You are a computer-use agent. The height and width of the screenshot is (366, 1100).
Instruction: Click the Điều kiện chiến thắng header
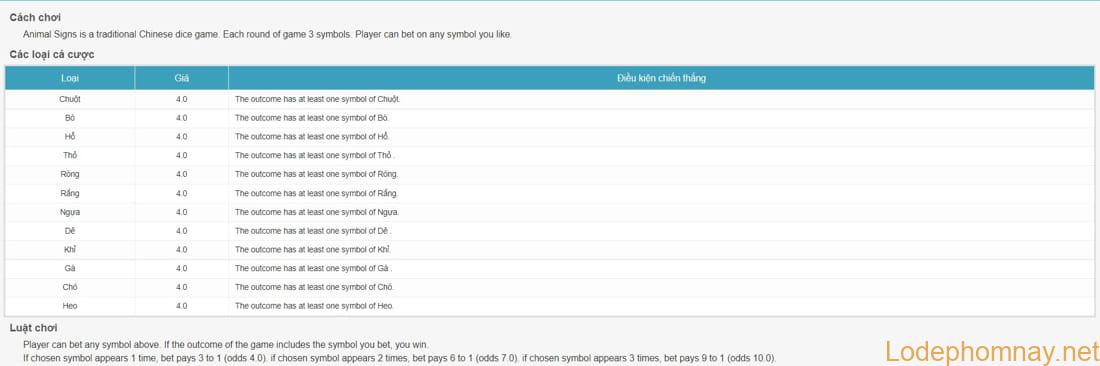pyautogui.click(x=661, y=78)
